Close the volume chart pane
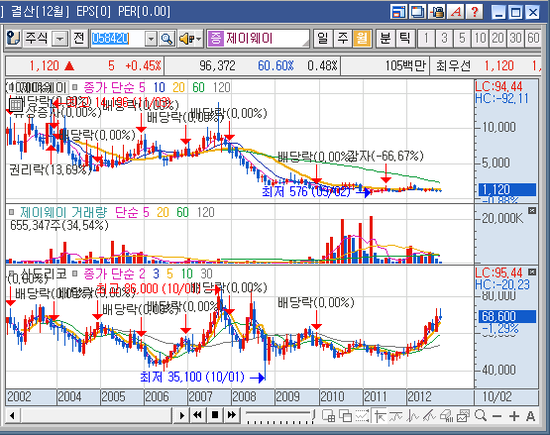 532,210
